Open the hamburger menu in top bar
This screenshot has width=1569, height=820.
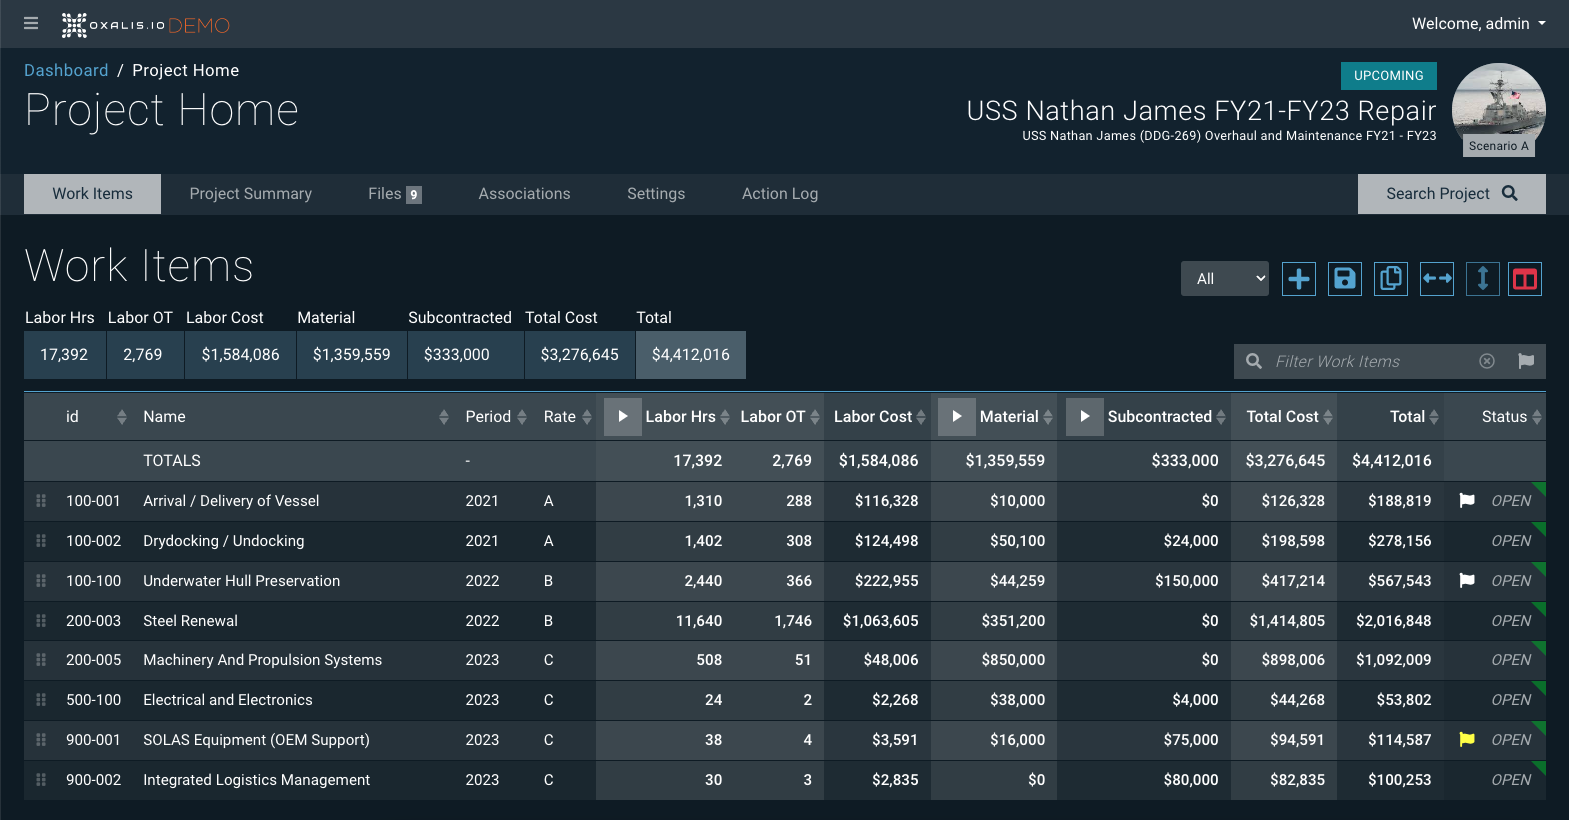point(31,24)
